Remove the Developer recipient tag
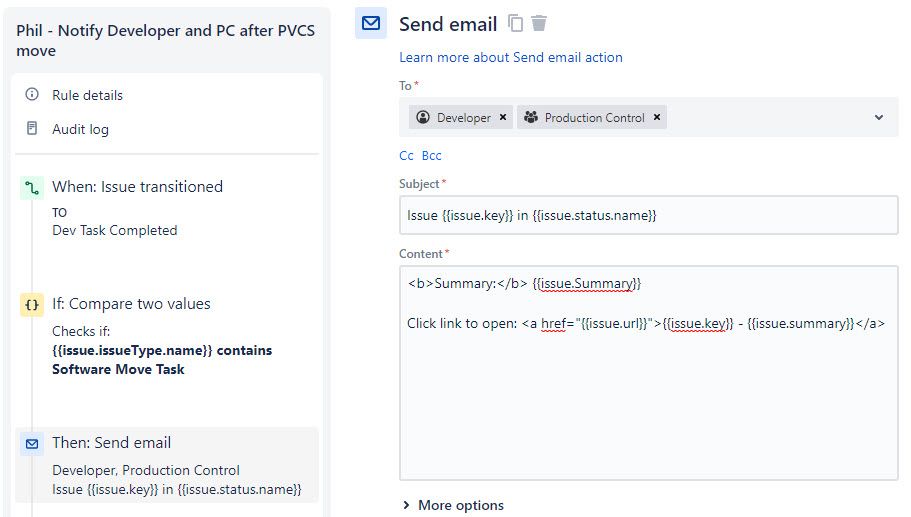The width and height of the screenshot is (911, 517). (503, 118)
